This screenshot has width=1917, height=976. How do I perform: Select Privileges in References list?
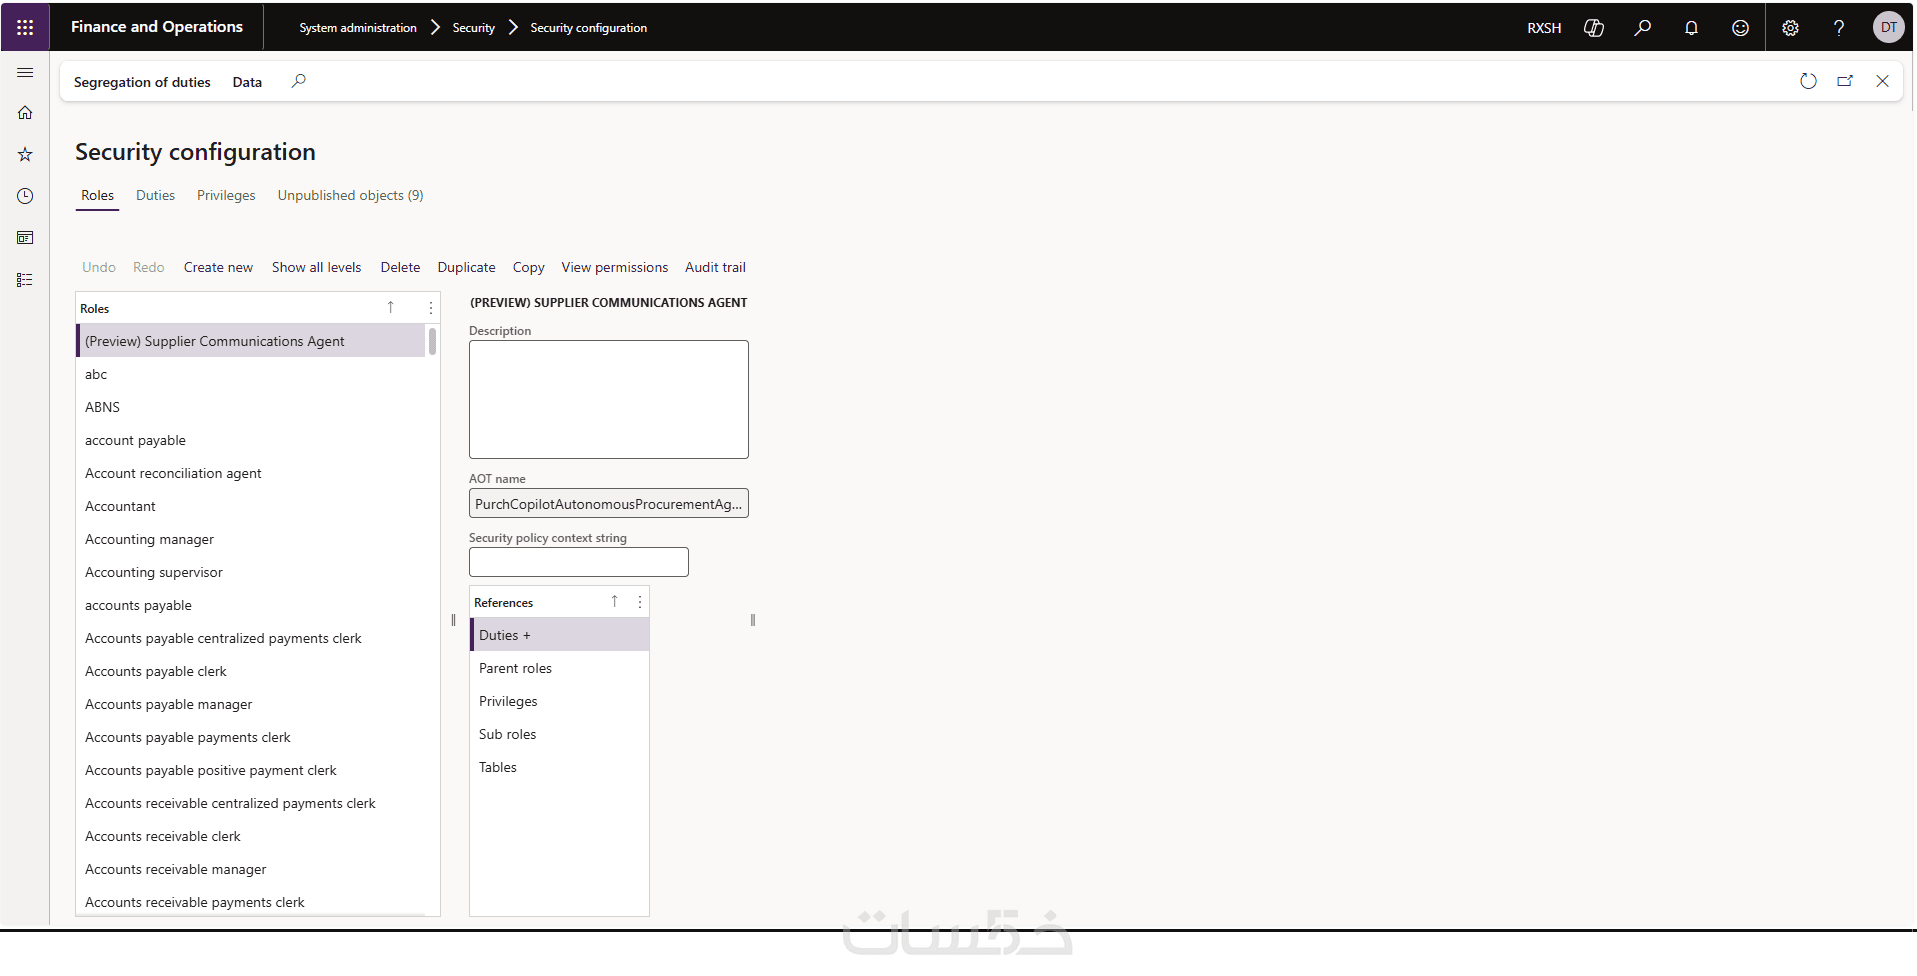(560, 701)
